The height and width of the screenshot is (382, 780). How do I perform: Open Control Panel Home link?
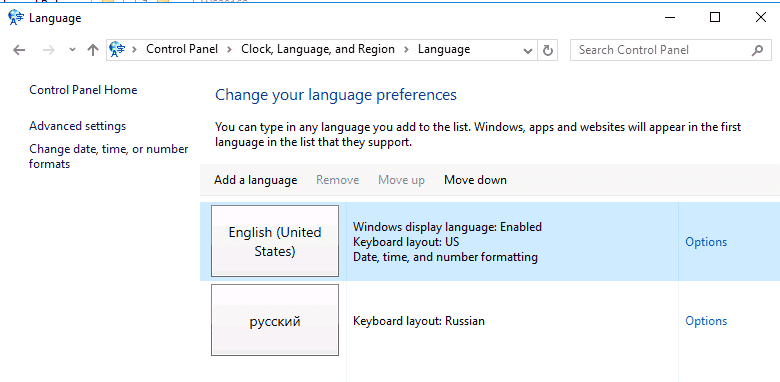click(x=83, y=90)
